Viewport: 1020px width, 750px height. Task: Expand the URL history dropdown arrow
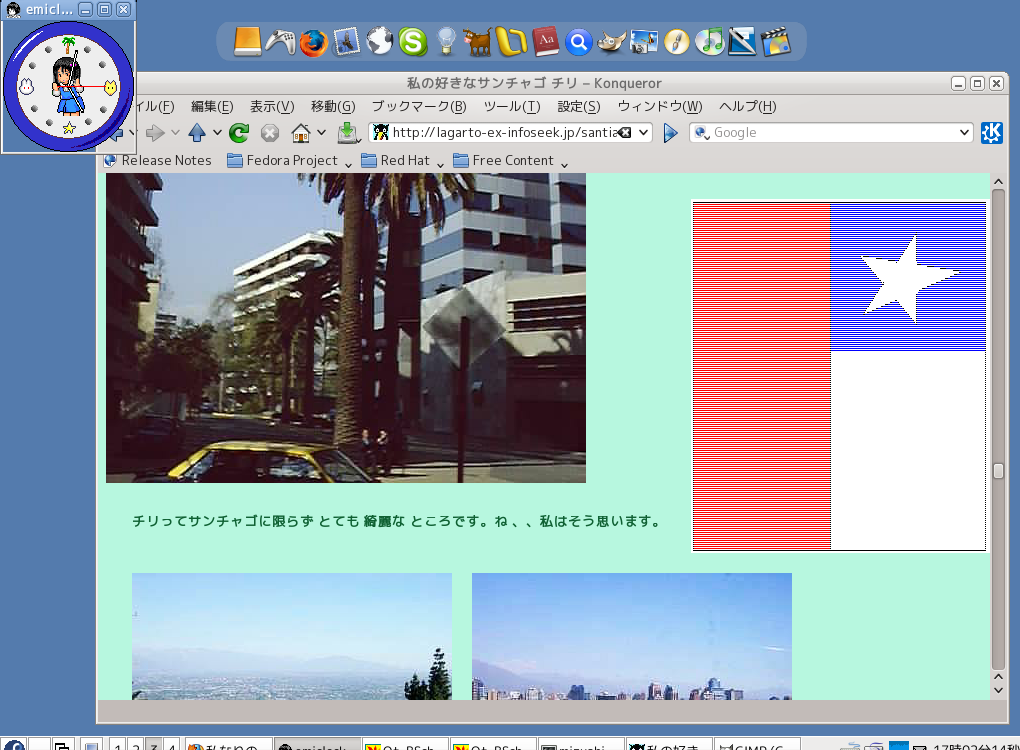point(643,132)
